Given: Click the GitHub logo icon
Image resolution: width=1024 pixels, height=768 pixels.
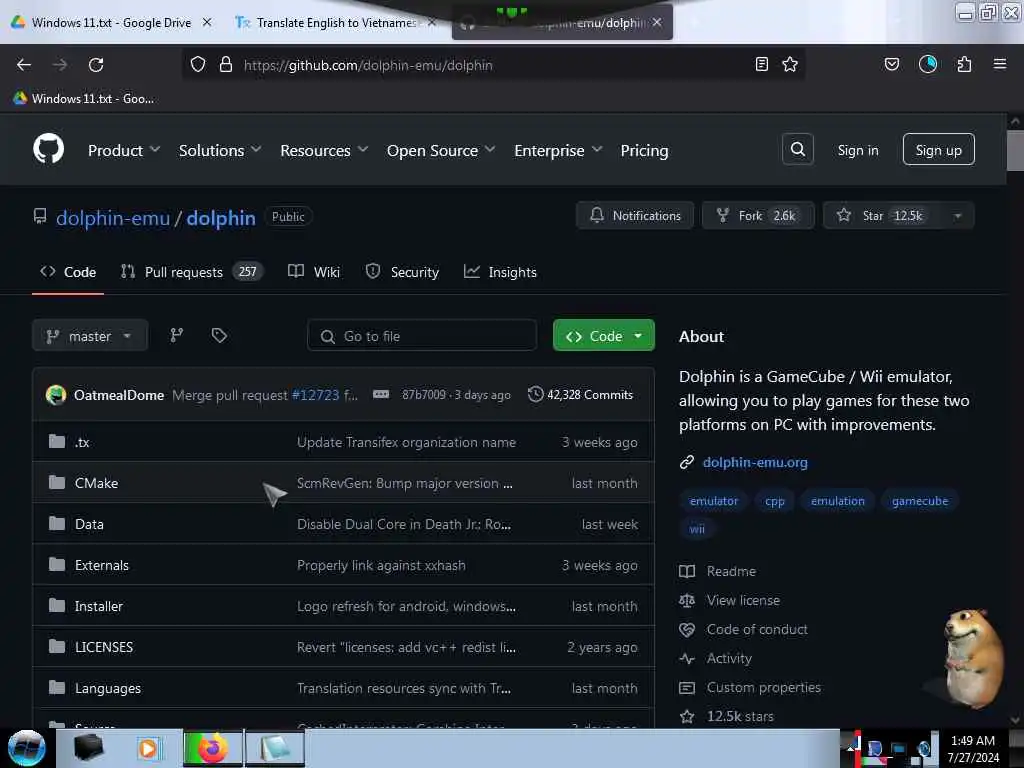Looking at the screenshot, I should (x=48, y=149).
